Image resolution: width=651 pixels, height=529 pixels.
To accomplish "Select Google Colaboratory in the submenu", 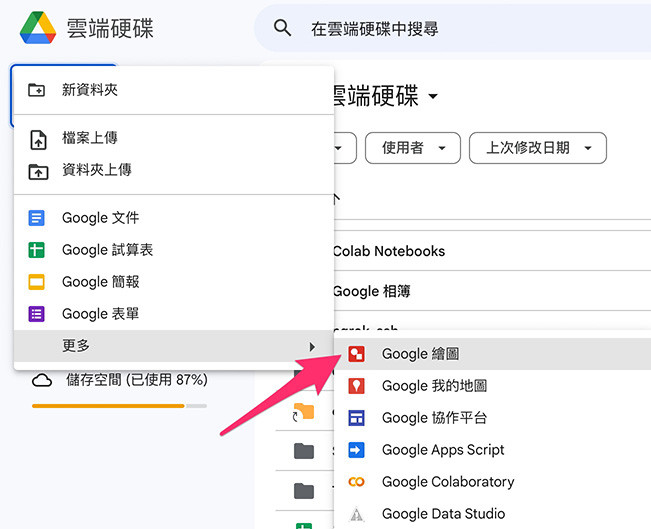I will [492, 482].
